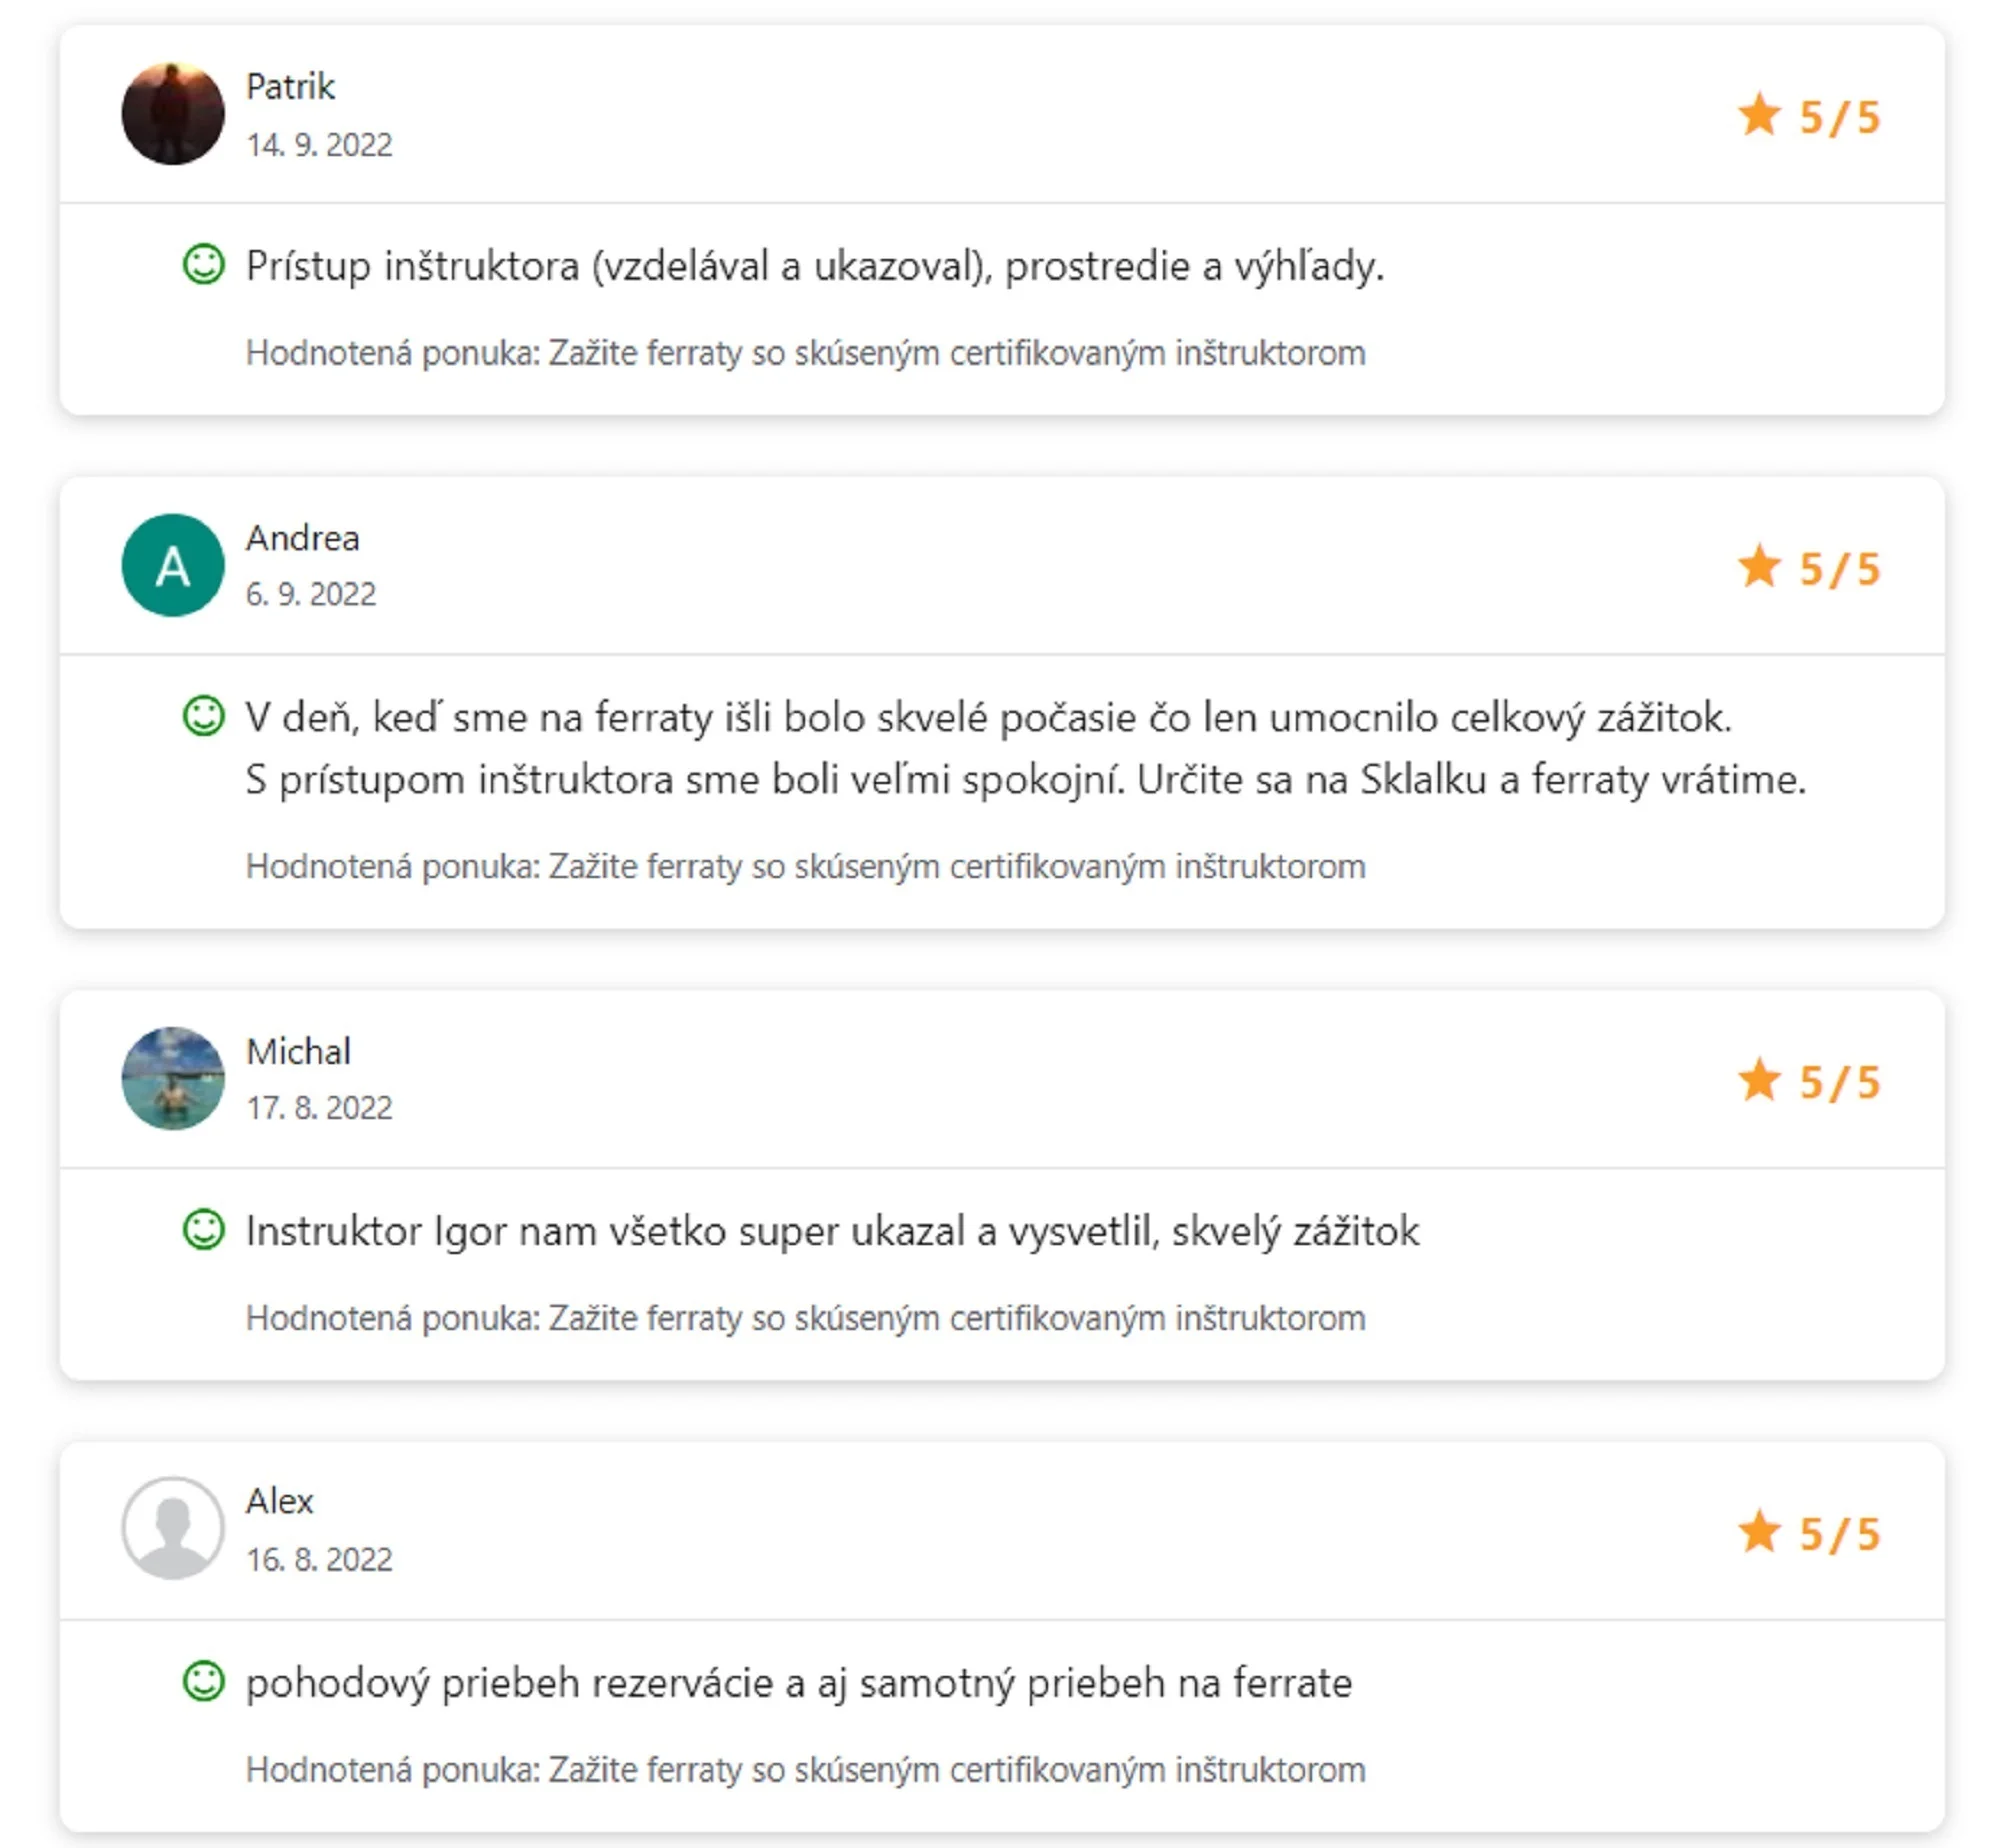Viewport: 2000px width, 1848px height.
Task: Click green smiley icon in Patrik's review
Action: coord(204,265)
